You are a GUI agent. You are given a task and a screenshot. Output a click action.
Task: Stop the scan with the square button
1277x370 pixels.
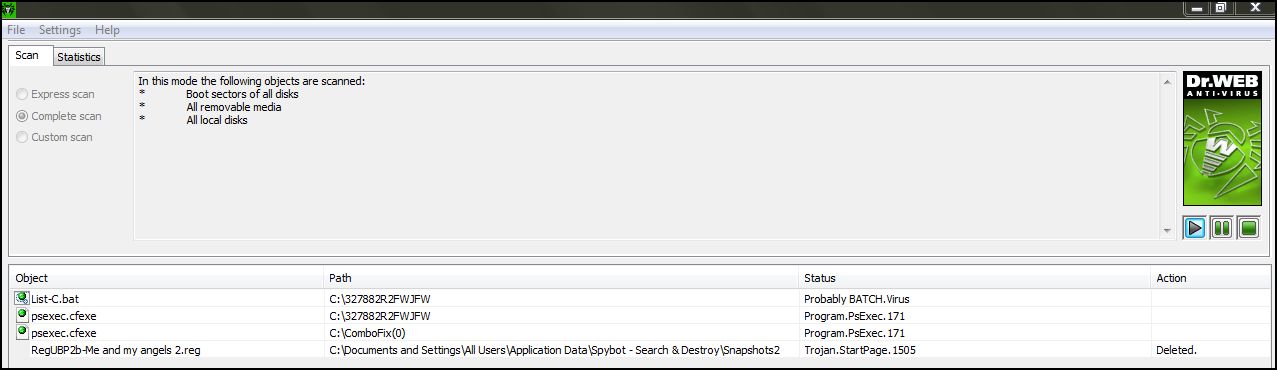click(x=1248, y=228)
